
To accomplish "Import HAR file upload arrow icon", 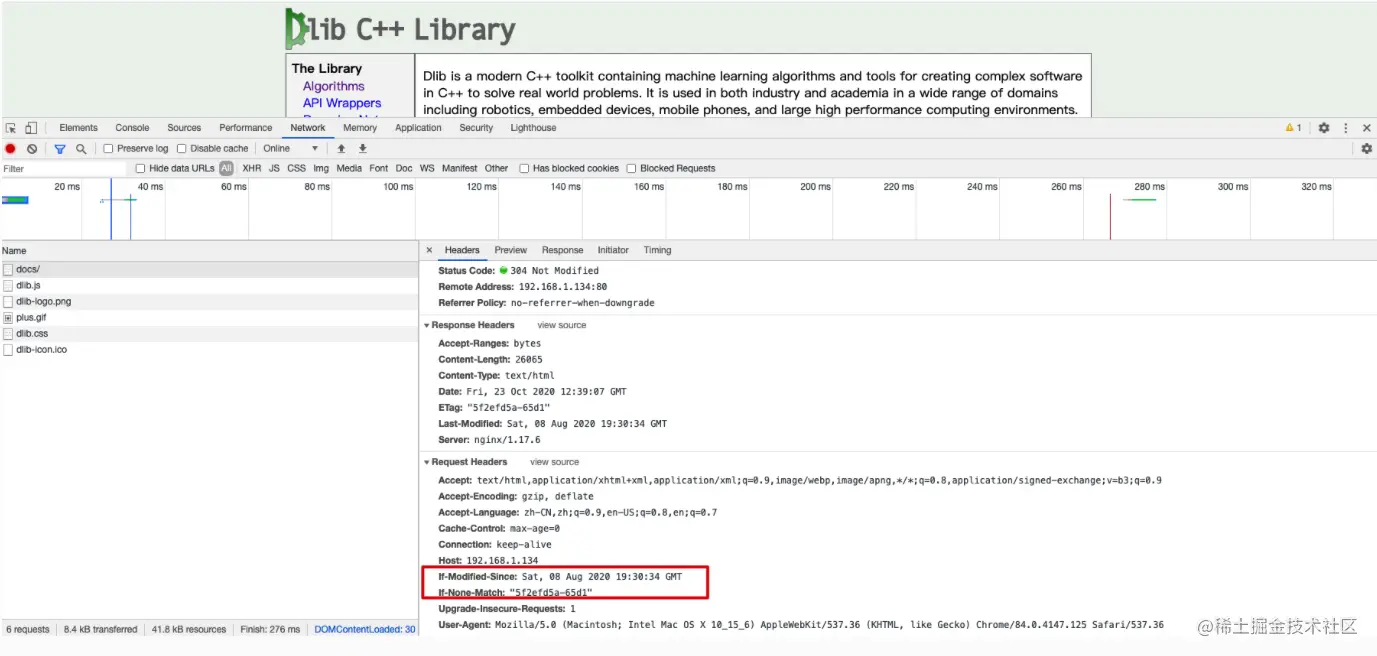I will click(341, 148).
